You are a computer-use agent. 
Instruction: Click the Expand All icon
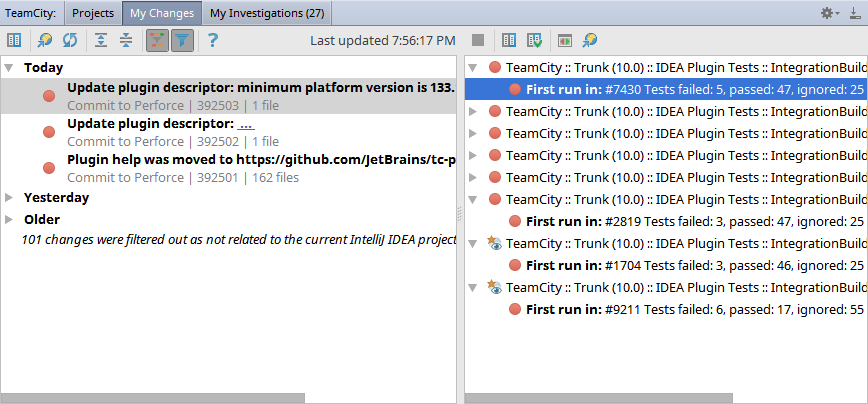click(101, 40)
